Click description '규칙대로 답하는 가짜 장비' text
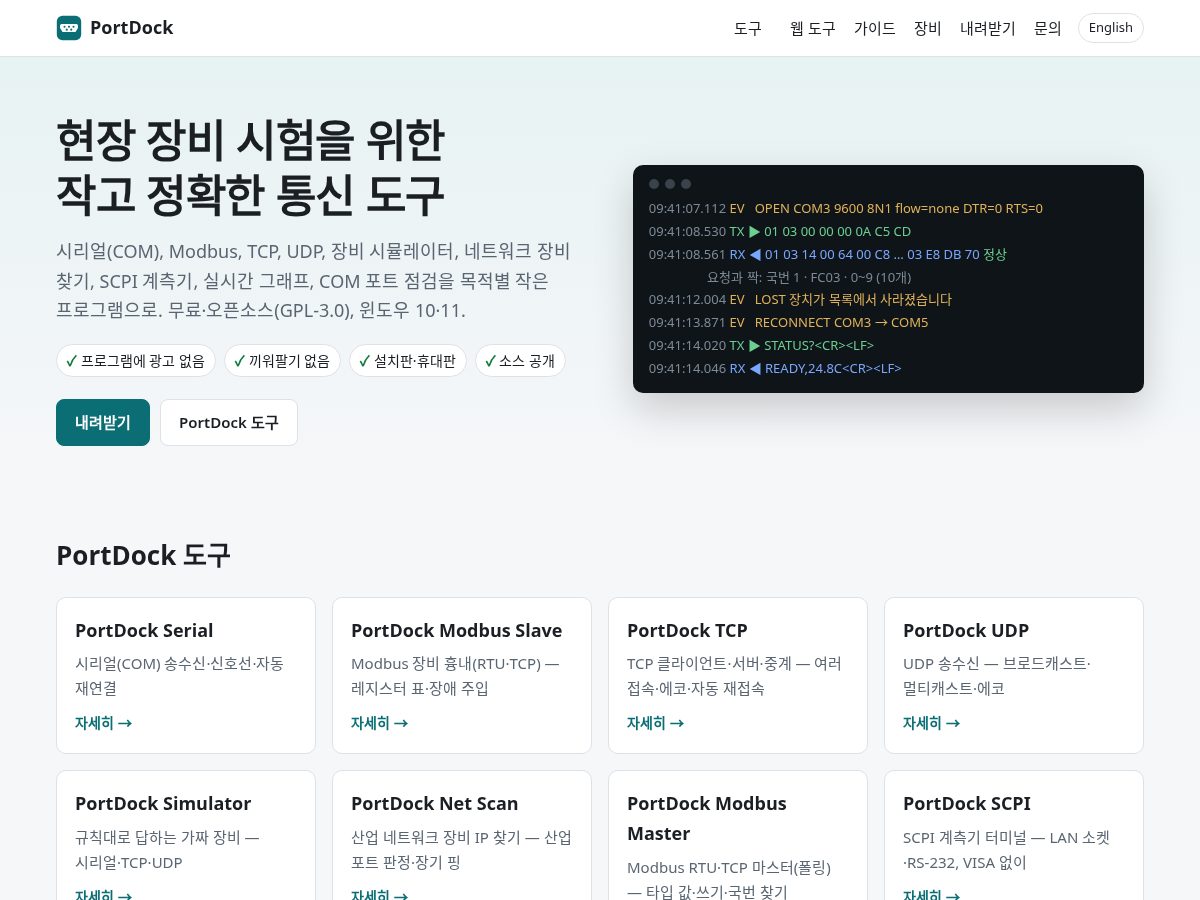 tap(167, 849)
